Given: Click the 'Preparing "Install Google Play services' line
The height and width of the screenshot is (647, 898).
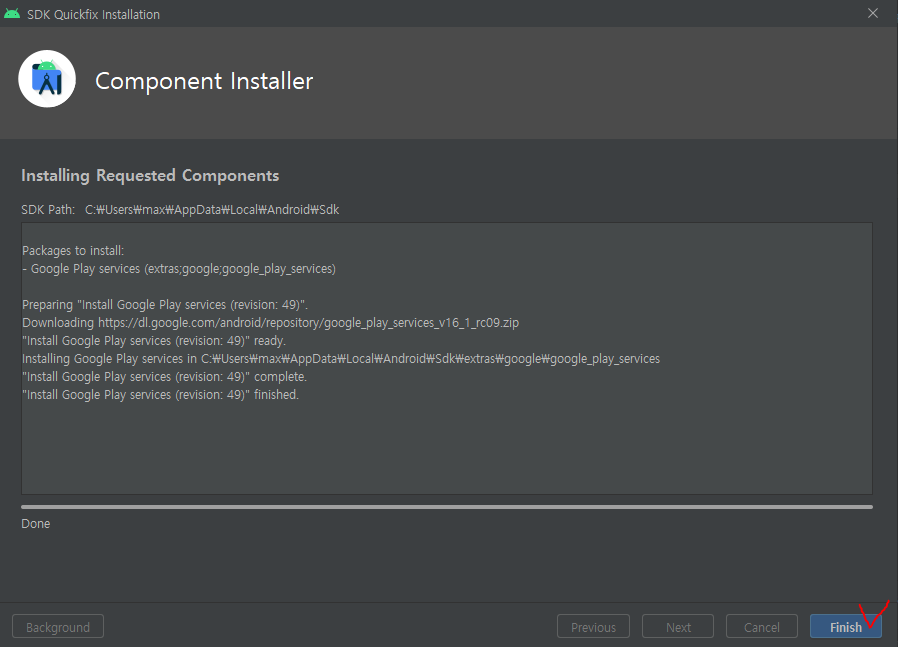Looking at the screenshot, I should [x=165, y=305].
